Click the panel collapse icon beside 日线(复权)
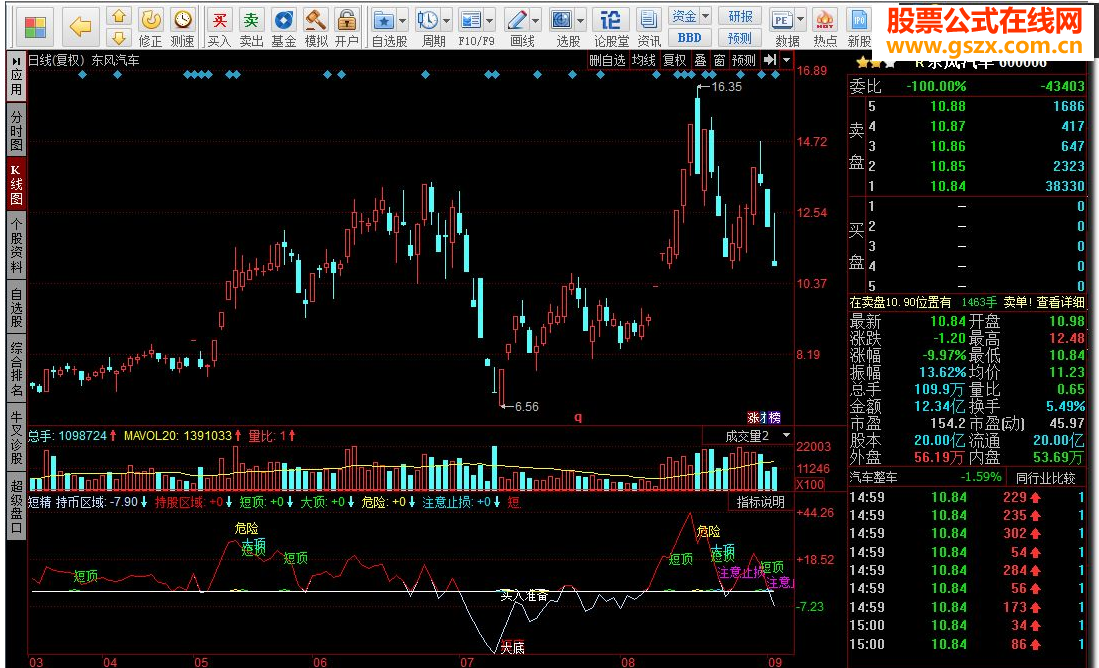 [16, 60]
